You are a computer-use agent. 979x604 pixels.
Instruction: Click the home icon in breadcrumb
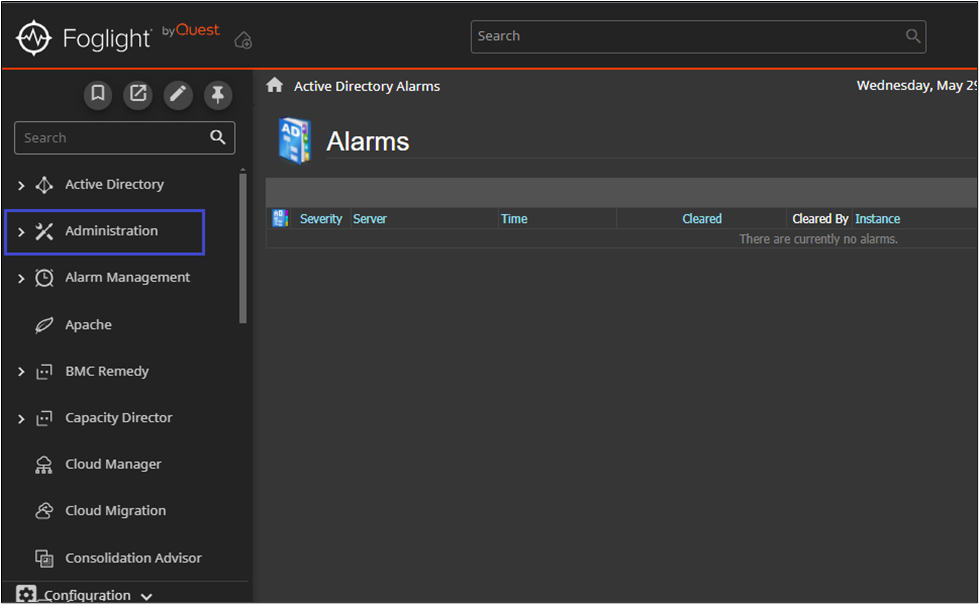pos(274,86)
